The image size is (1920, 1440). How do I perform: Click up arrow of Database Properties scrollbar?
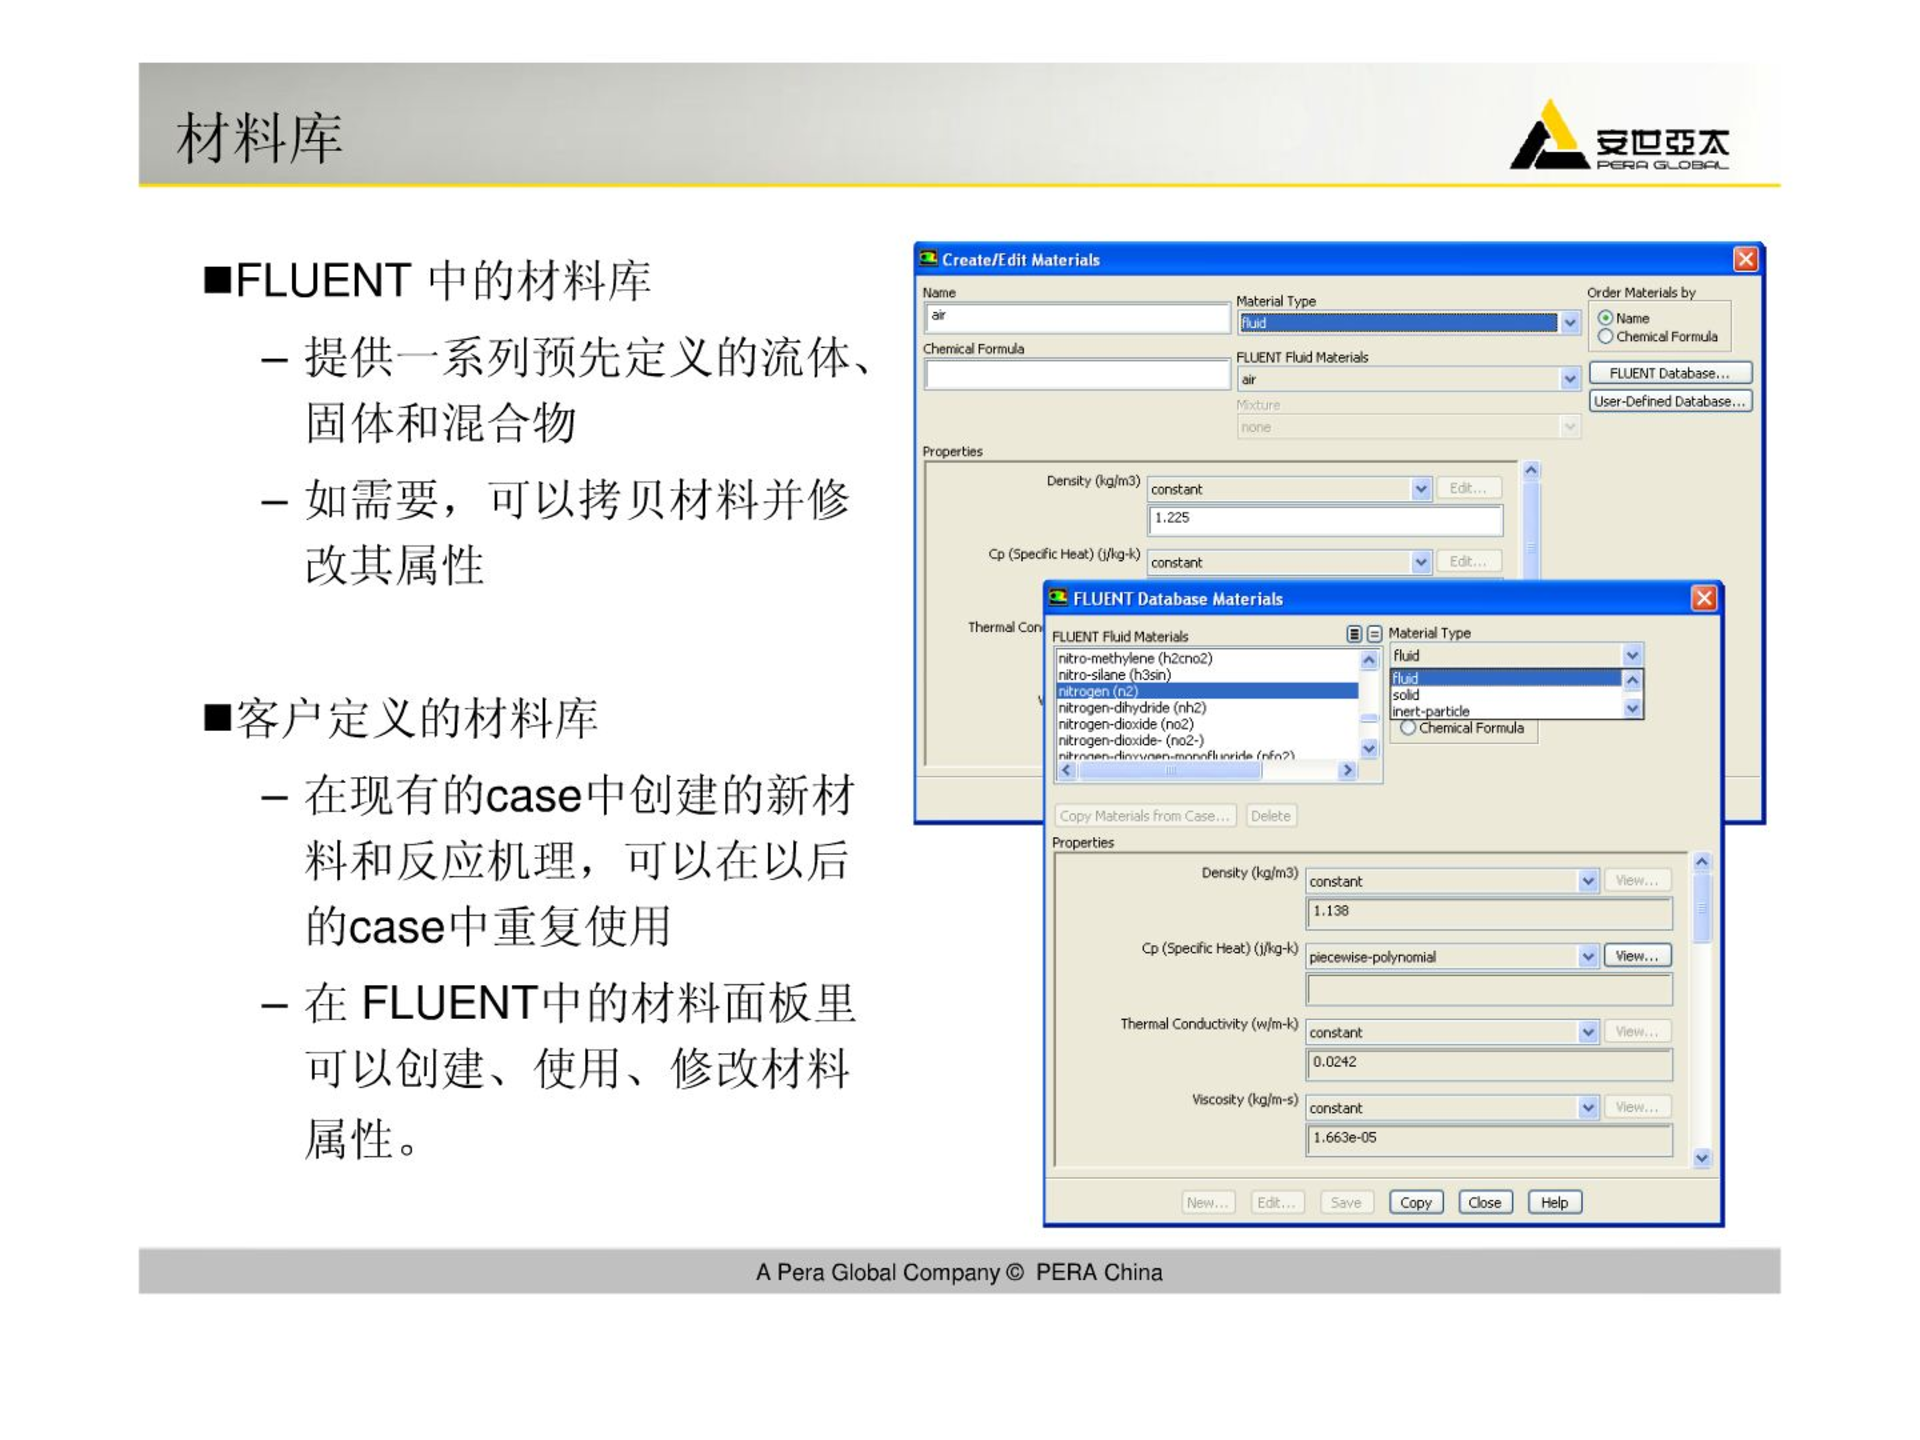[1702, 862]
